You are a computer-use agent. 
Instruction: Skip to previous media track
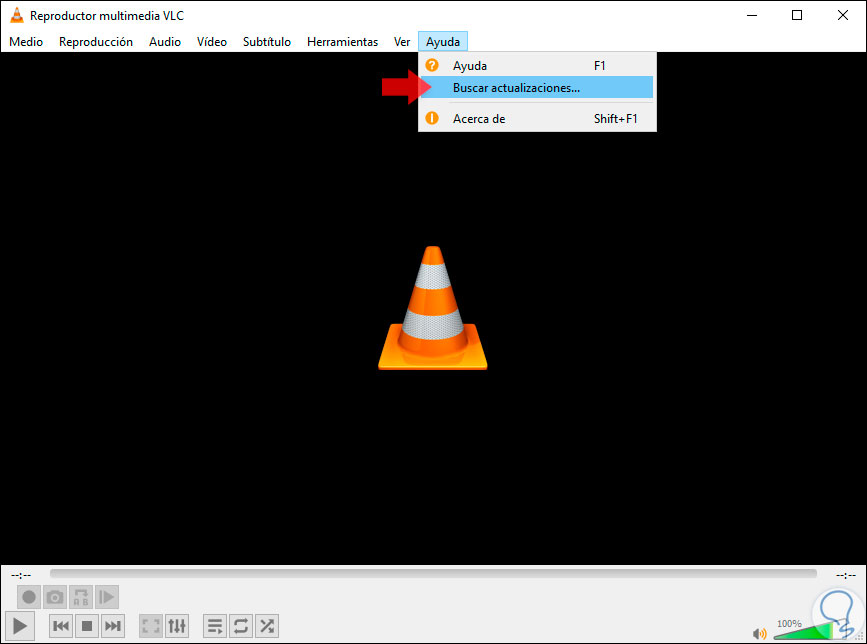[61, 626]
